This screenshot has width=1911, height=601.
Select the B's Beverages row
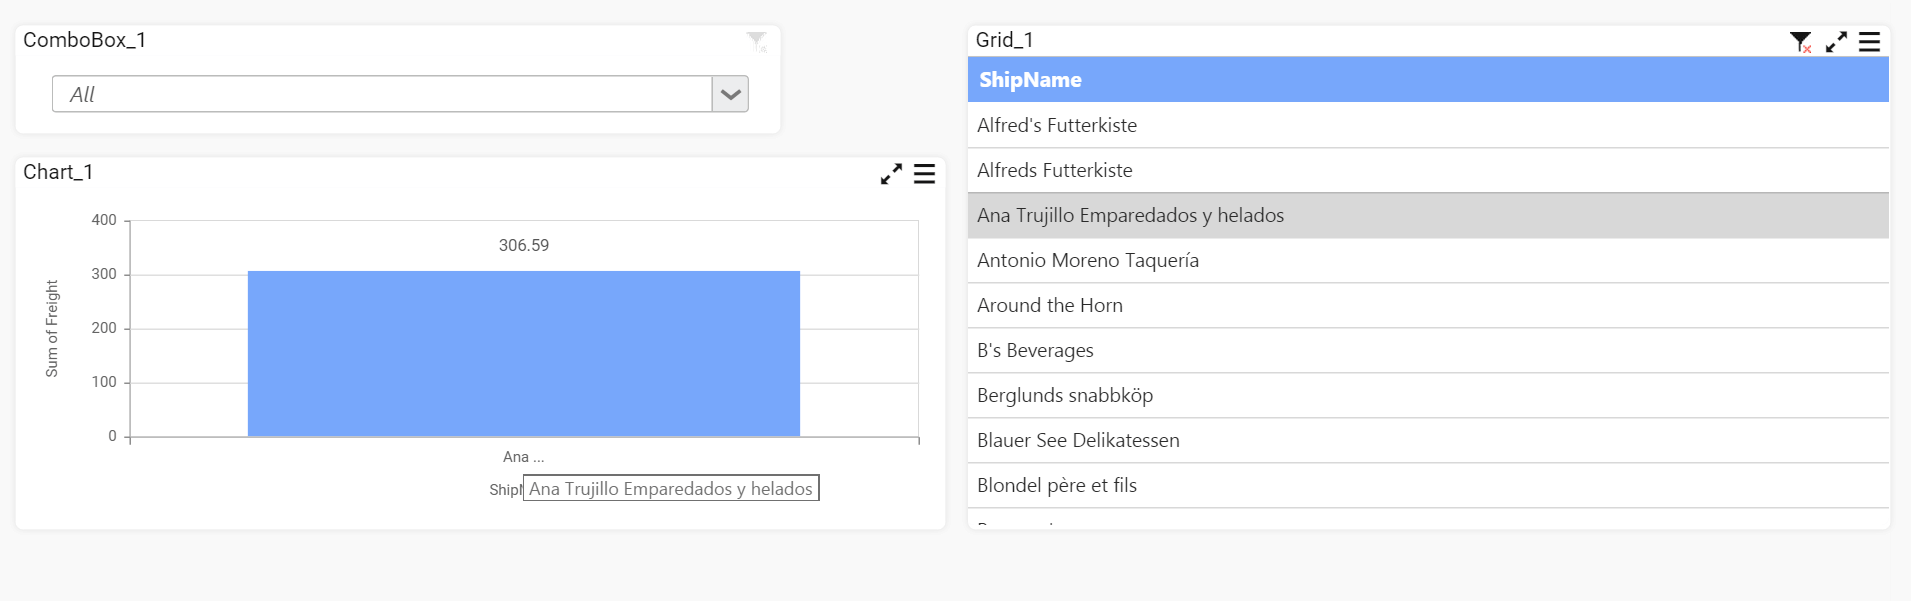point(1035,351)
